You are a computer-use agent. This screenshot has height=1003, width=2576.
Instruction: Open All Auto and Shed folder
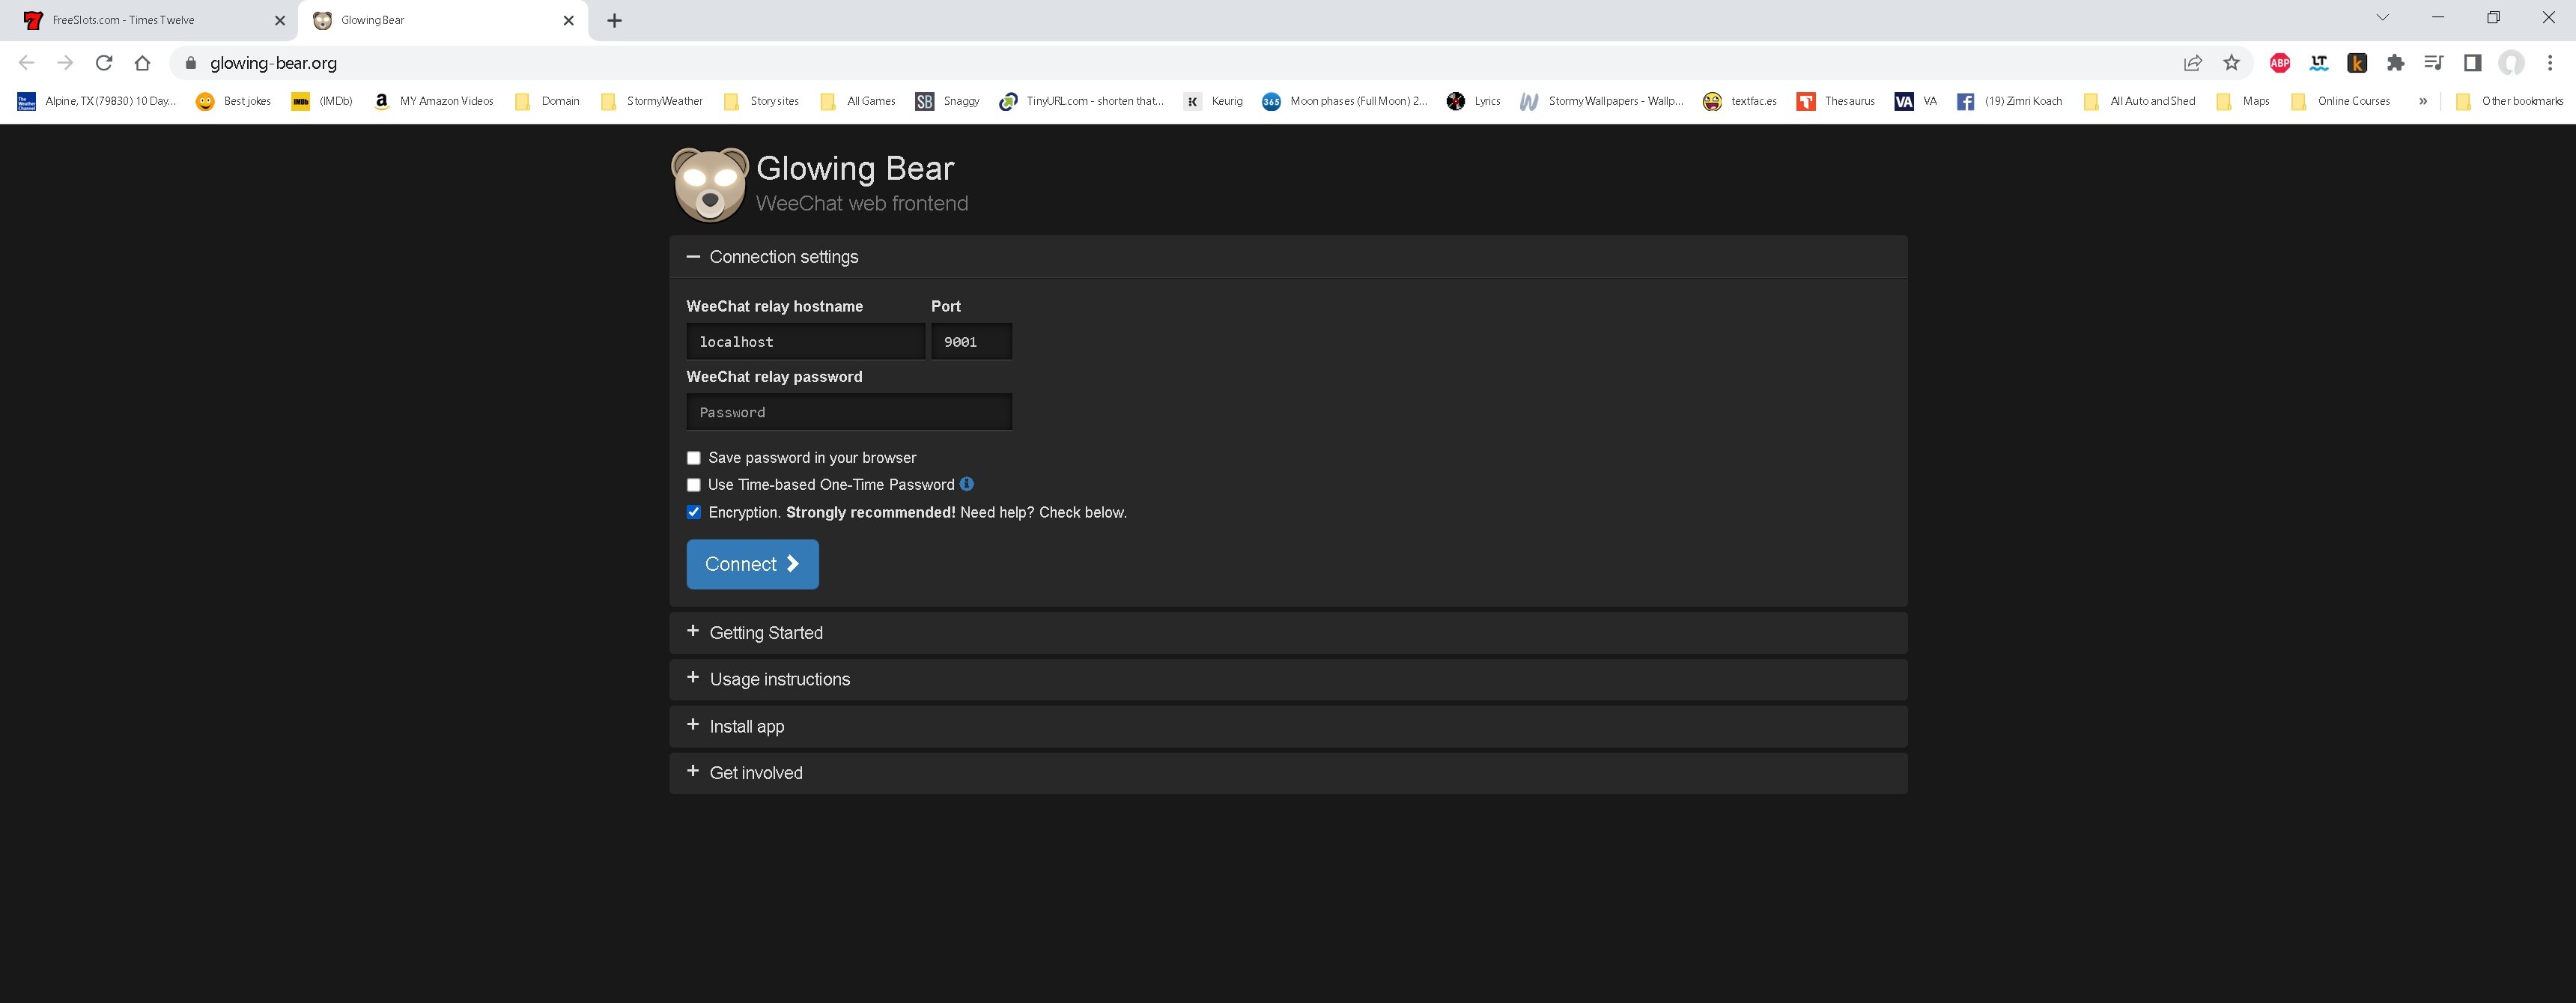pos(2139,101)
